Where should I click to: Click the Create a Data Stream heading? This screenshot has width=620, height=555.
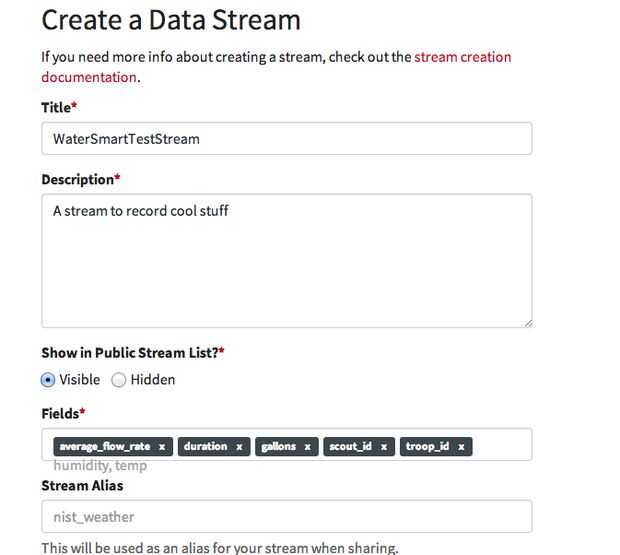(171, 19)
